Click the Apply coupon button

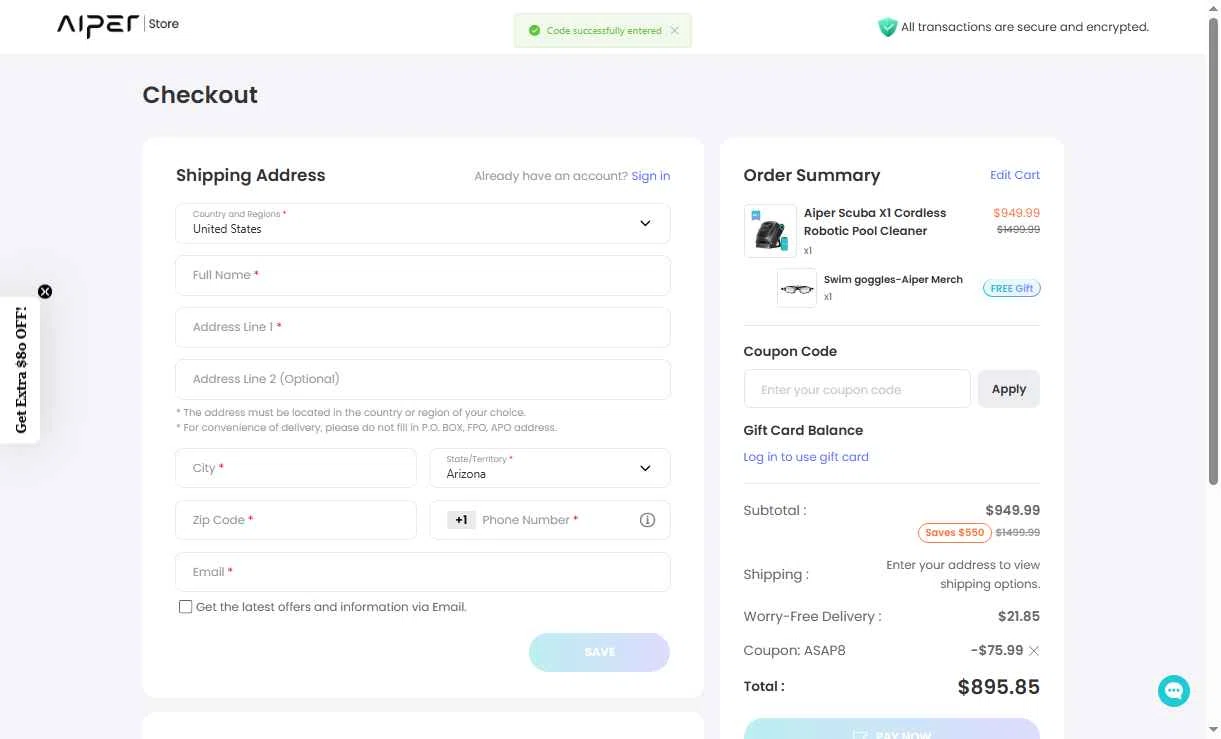1009,389
